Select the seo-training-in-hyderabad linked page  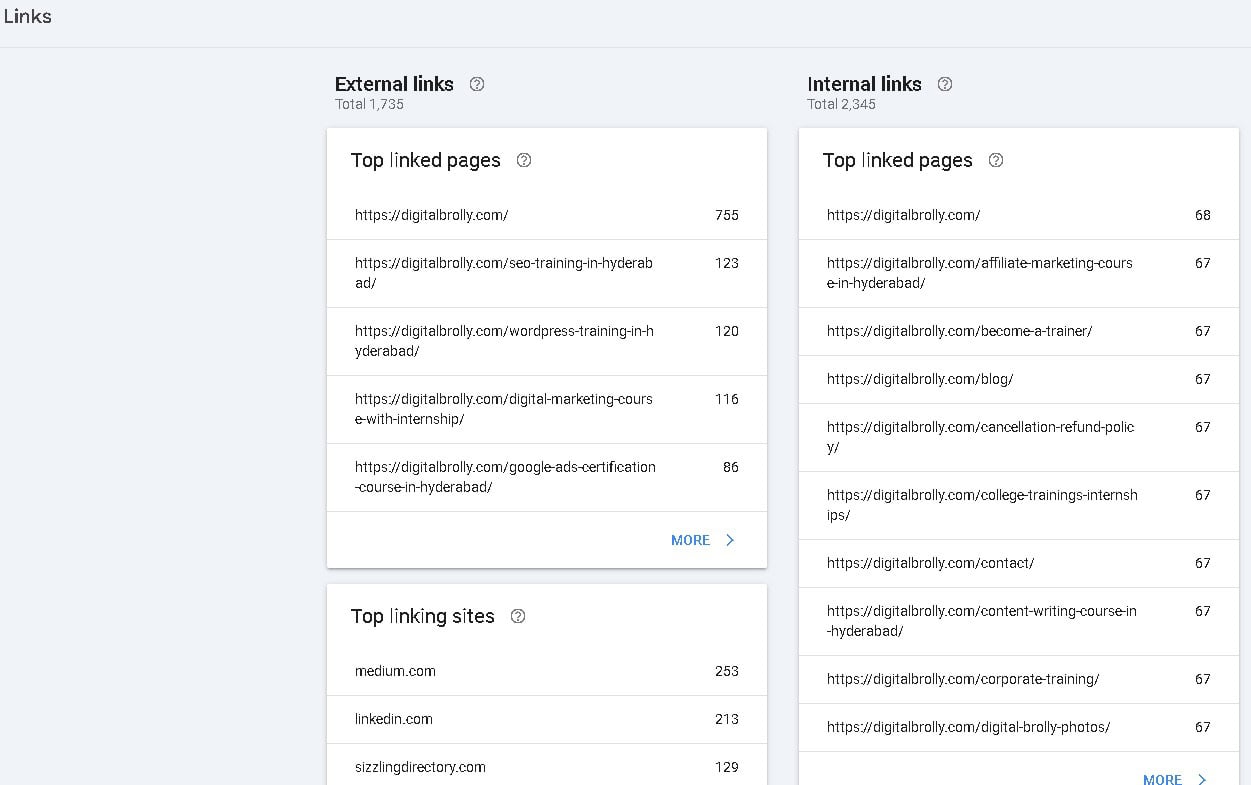tap(503, 272)
